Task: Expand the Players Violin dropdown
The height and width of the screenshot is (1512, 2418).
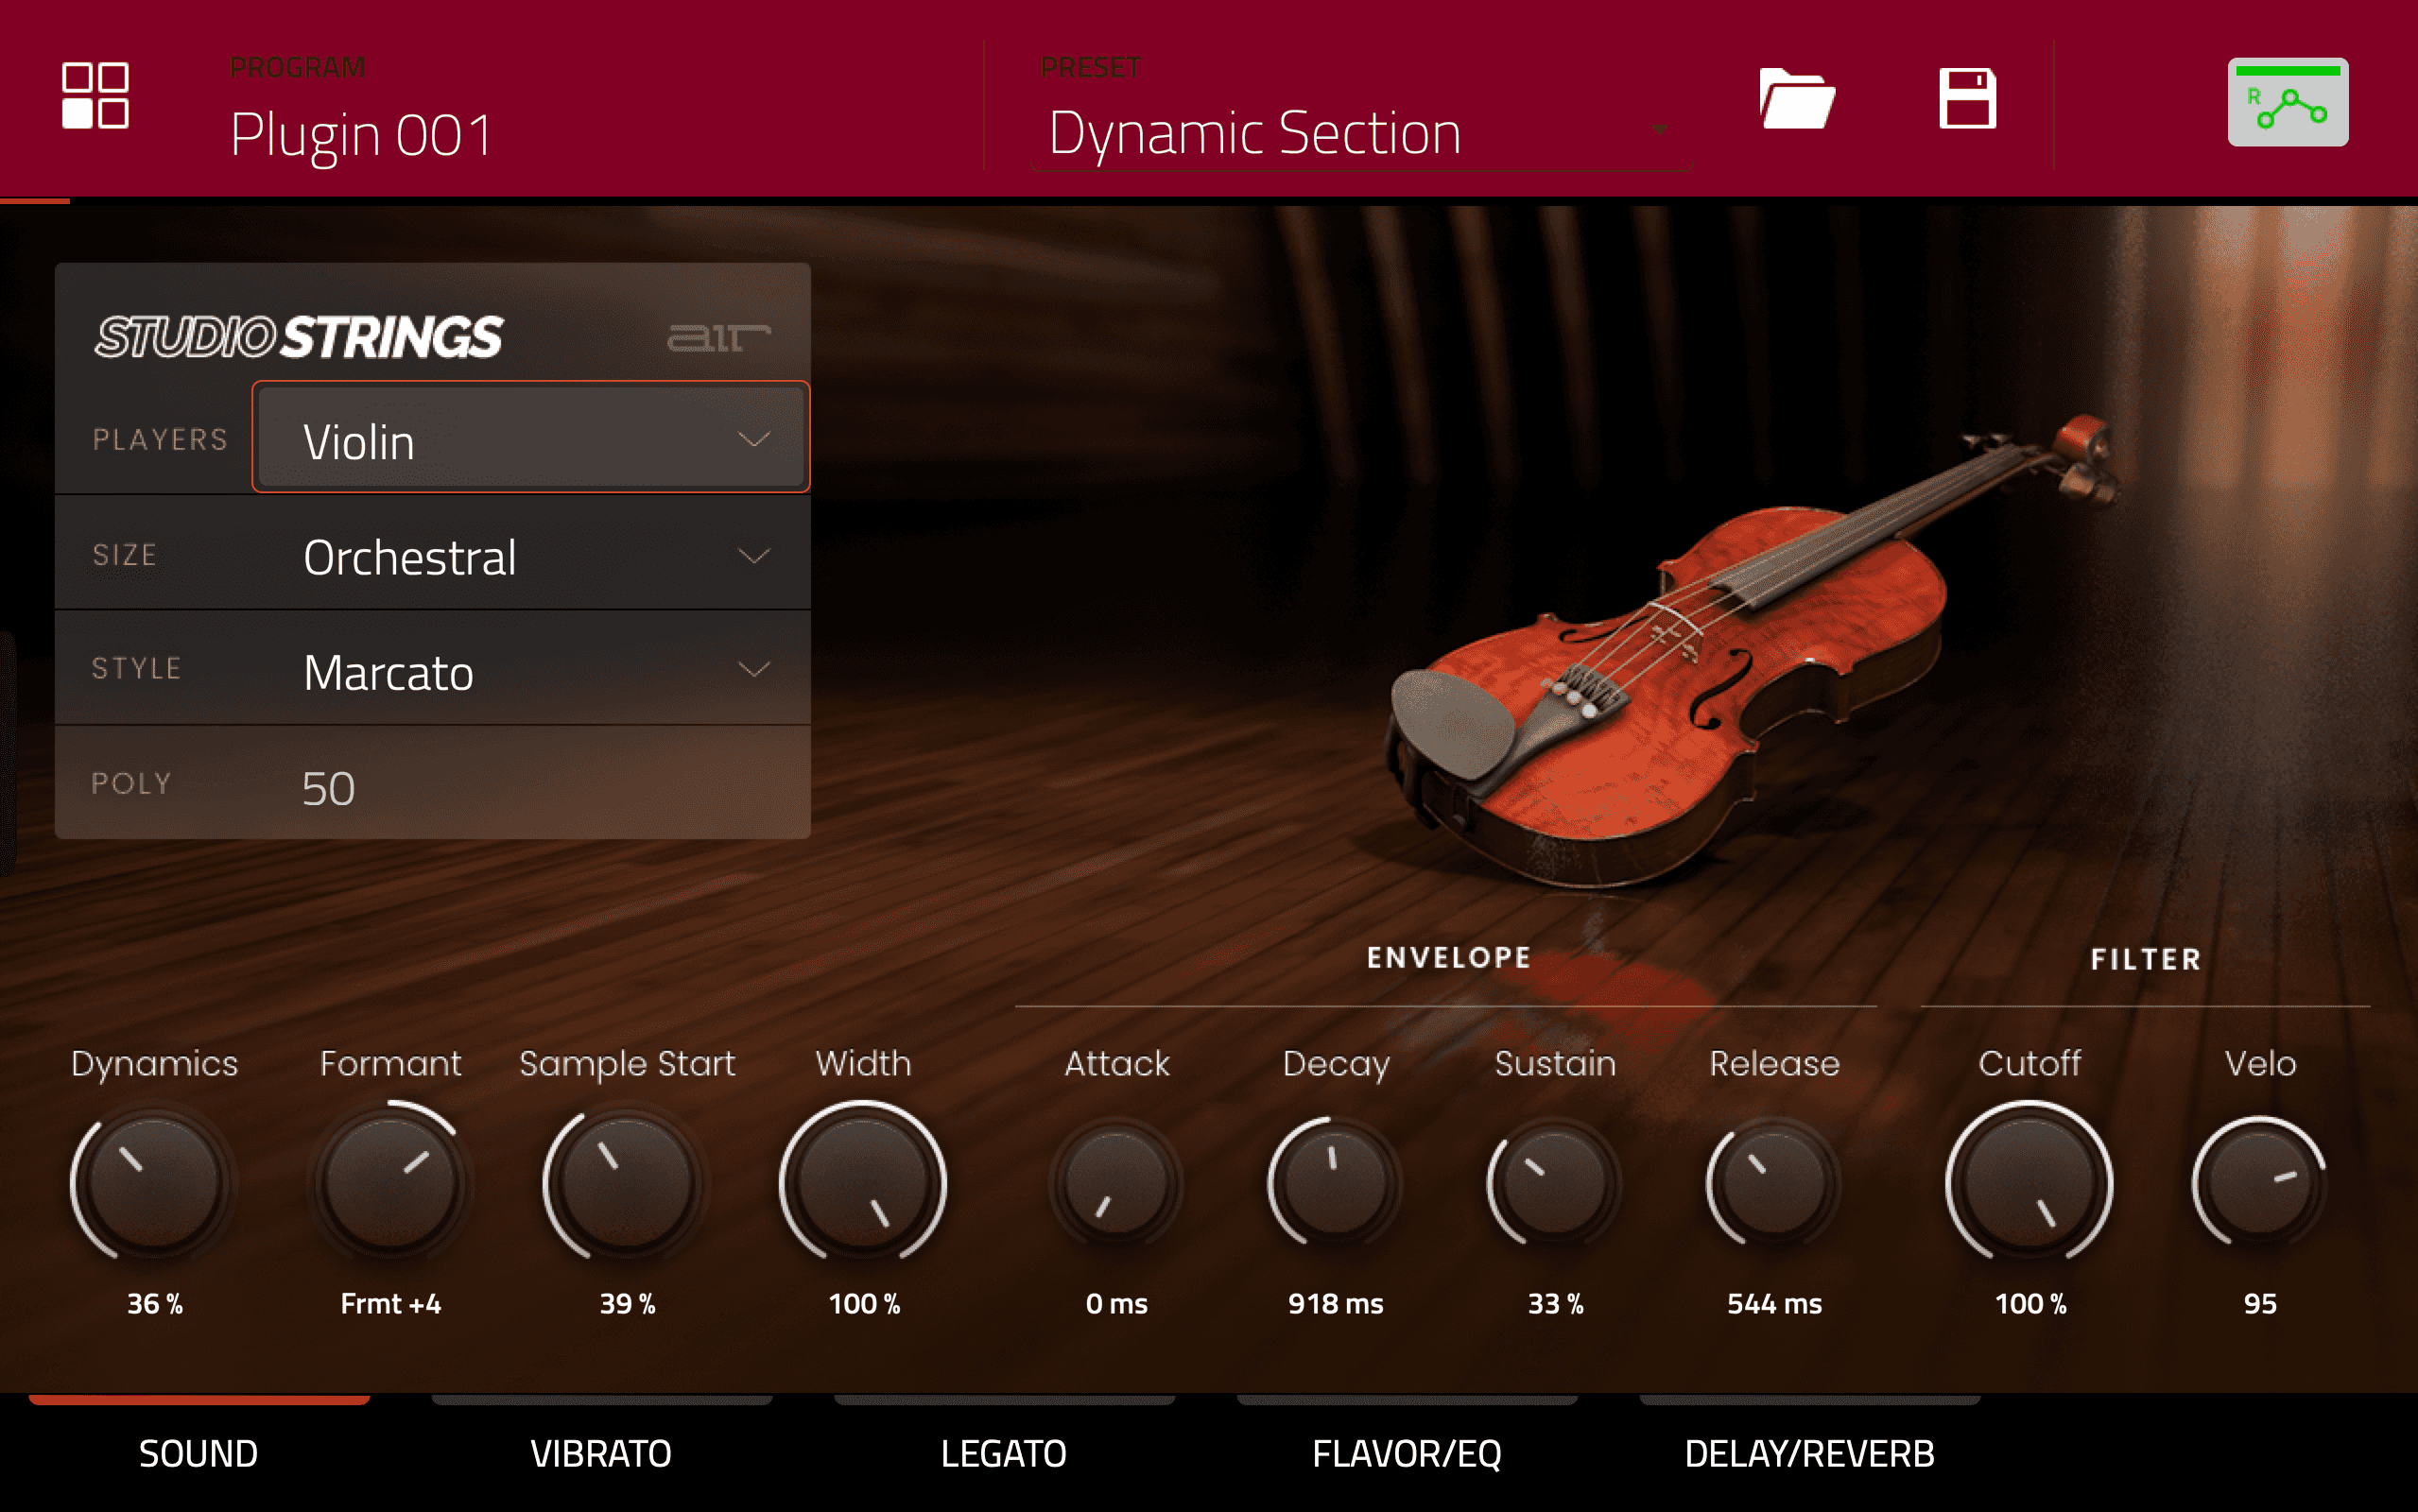Action: click(x=531, y=440)
